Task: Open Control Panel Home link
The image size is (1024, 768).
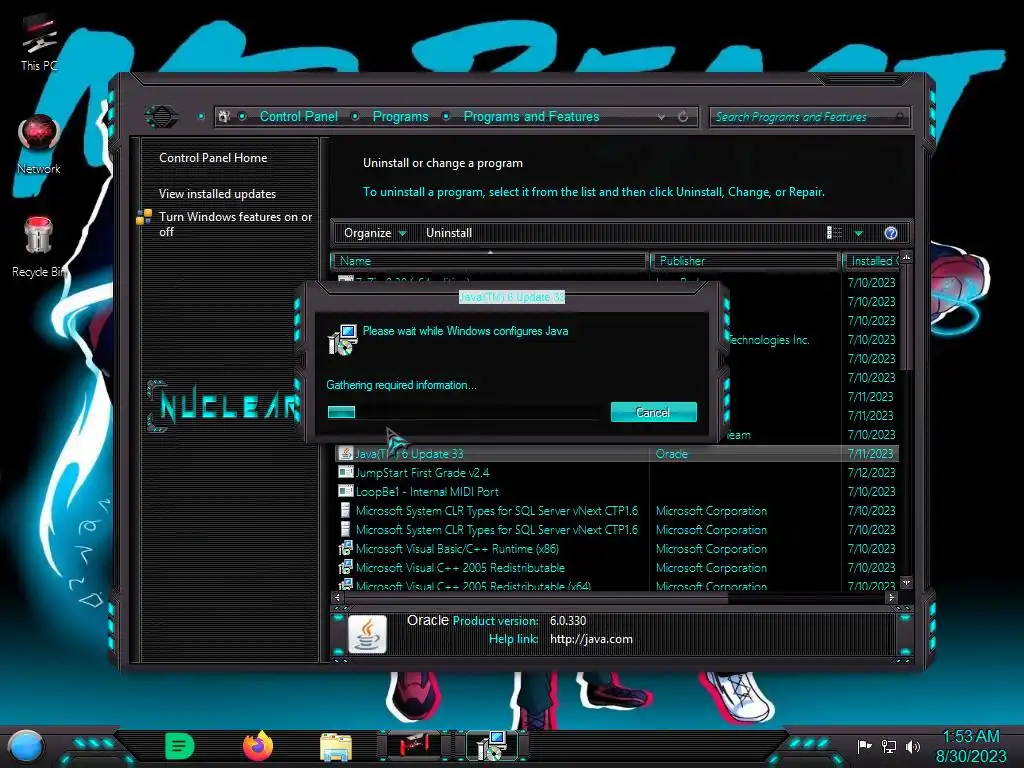Action: [x=213, y=157]
